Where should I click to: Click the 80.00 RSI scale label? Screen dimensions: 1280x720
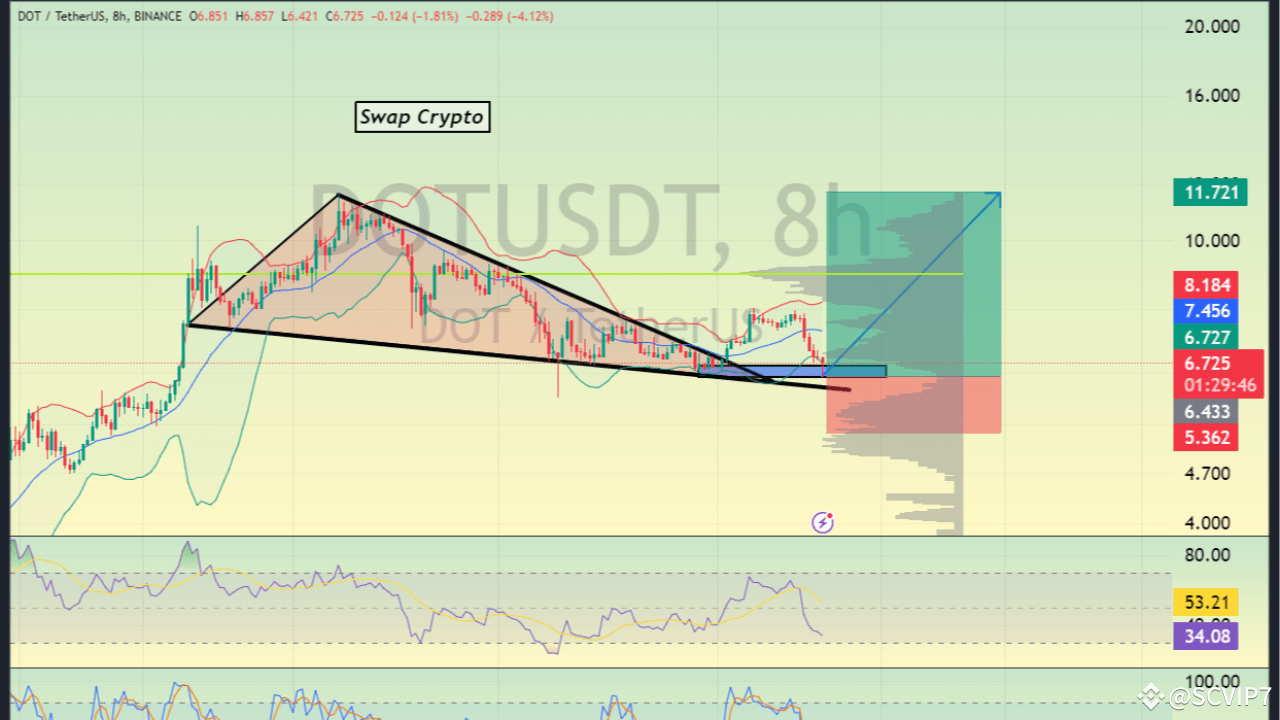pos(1207,556)
